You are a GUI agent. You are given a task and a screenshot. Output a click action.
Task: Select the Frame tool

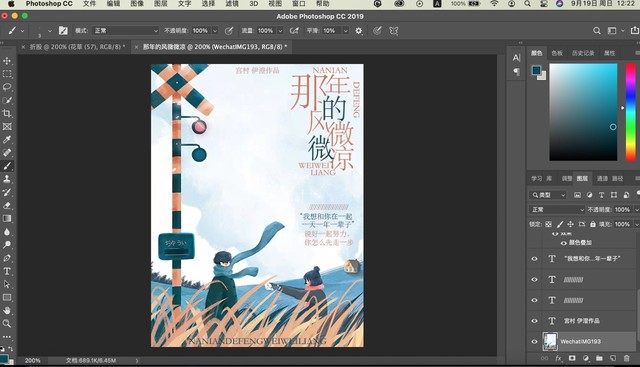[x=7, y=127]
